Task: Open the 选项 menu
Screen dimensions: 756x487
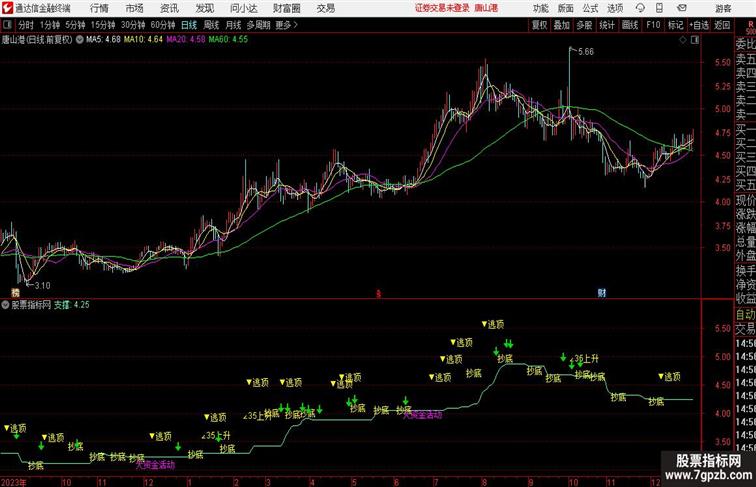Action: click(615, 8)
